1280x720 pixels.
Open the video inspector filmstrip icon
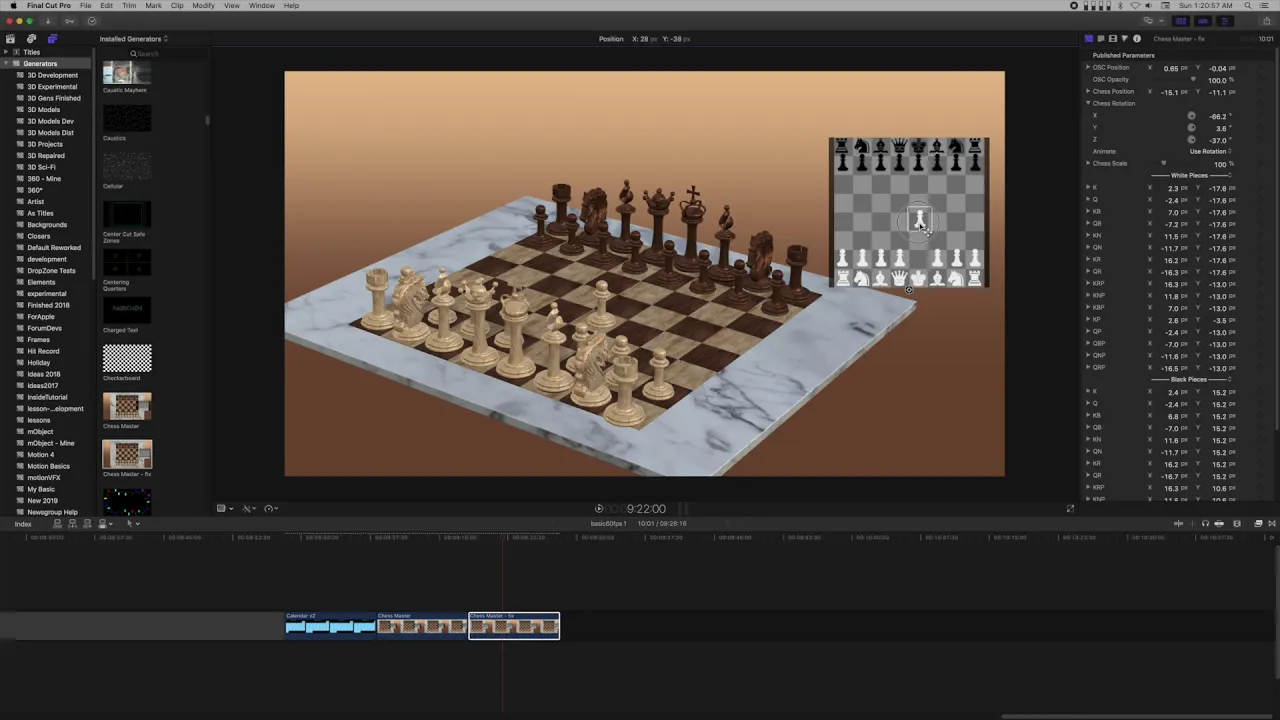point(1113,39)
